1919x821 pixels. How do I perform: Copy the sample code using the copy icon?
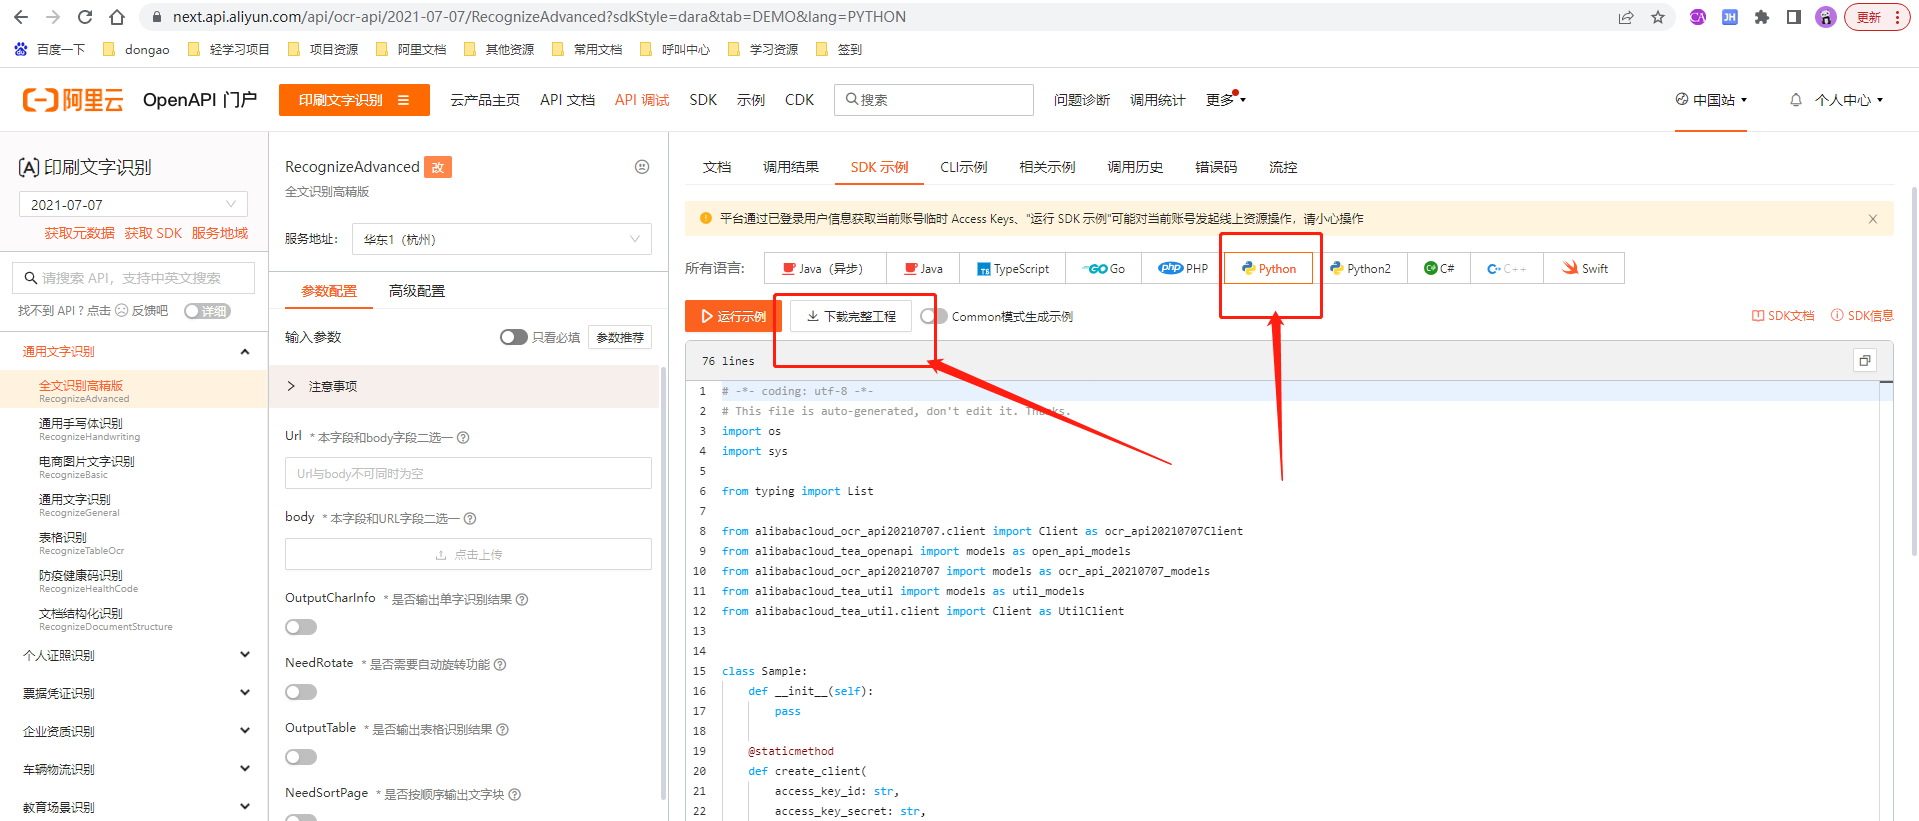(x=1864, y=361)
